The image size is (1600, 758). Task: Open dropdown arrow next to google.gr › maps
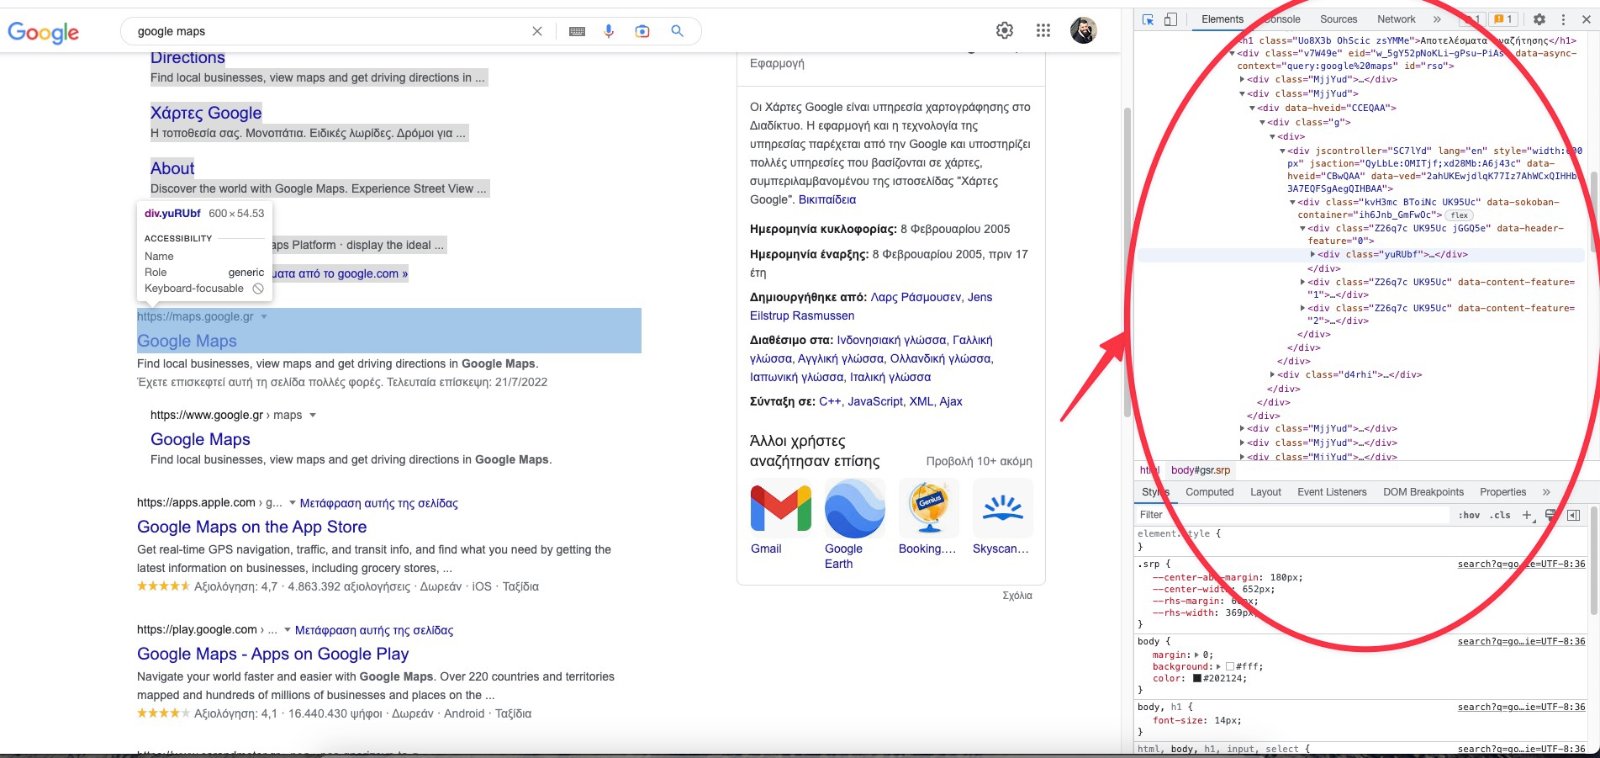coord(313,415)
